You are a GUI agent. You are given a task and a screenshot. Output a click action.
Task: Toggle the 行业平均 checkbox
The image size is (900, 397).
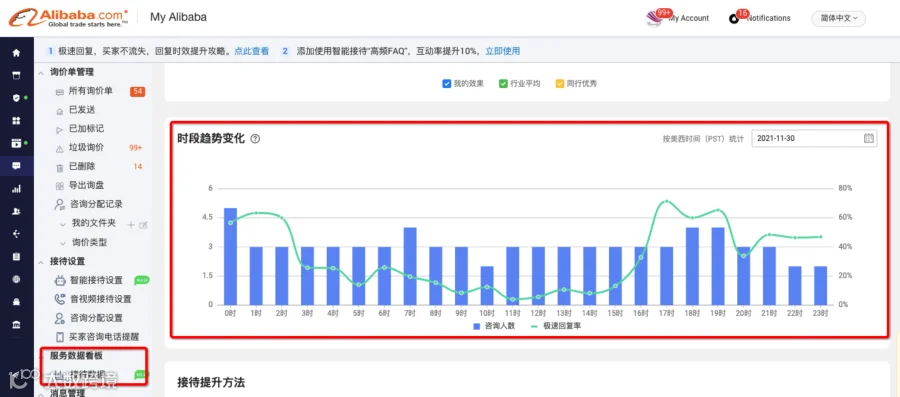(503, 84)
